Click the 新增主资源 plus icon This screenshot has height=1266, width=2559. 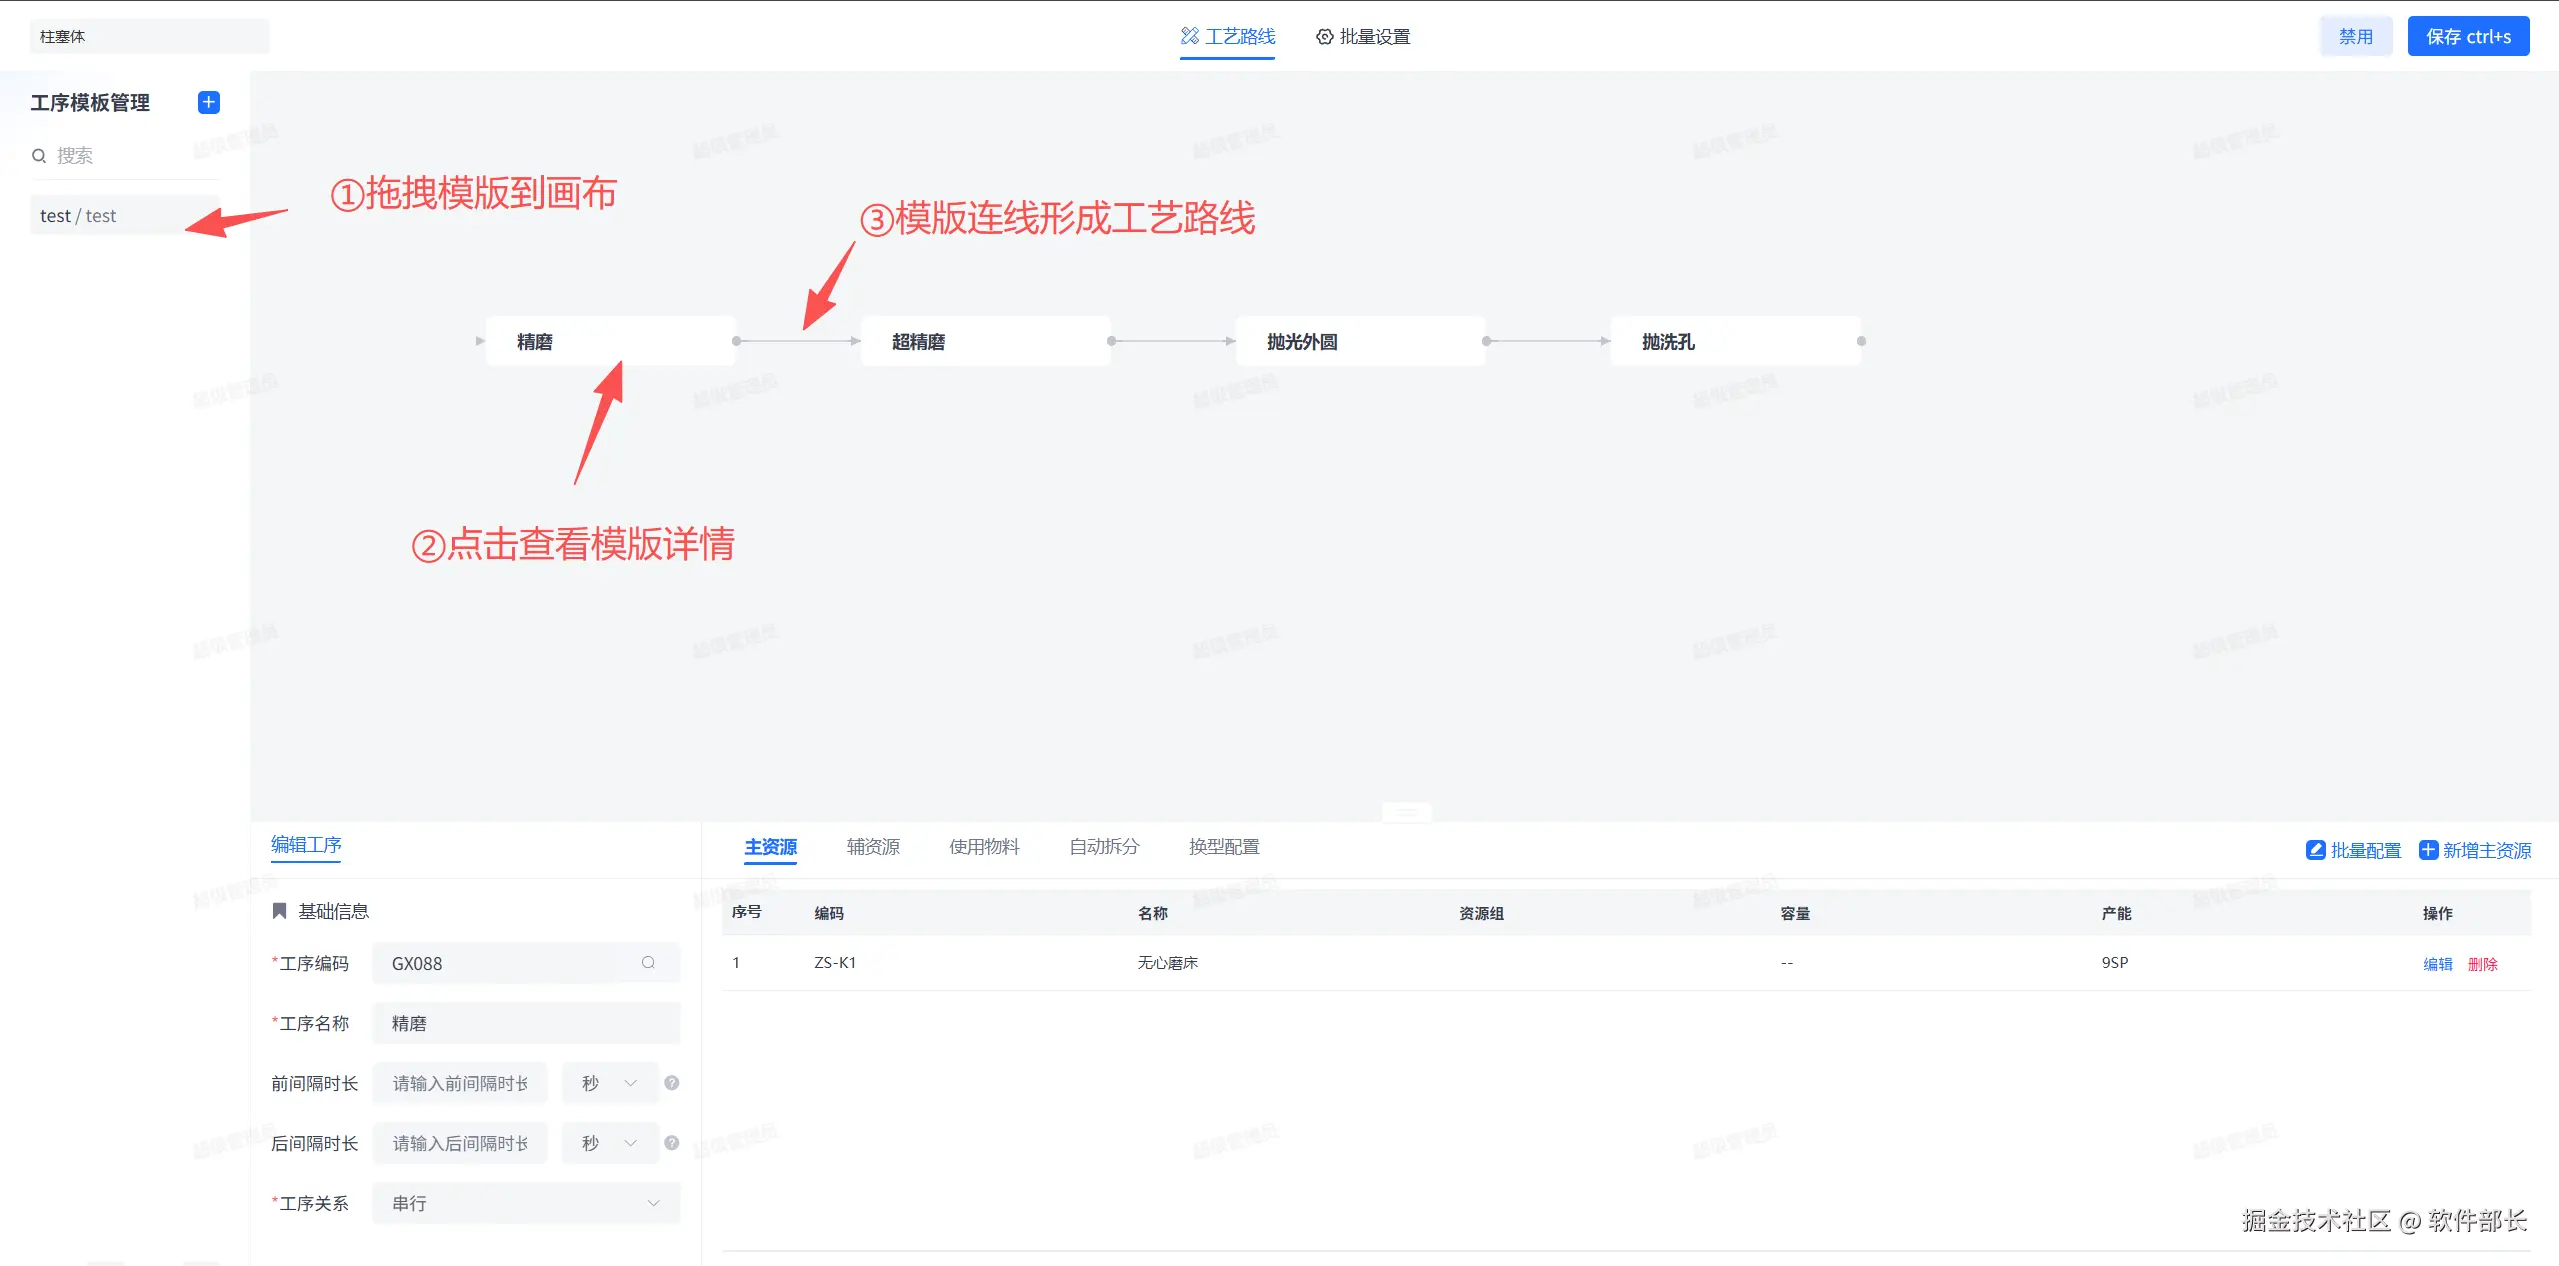click(x=2428, y=850)
